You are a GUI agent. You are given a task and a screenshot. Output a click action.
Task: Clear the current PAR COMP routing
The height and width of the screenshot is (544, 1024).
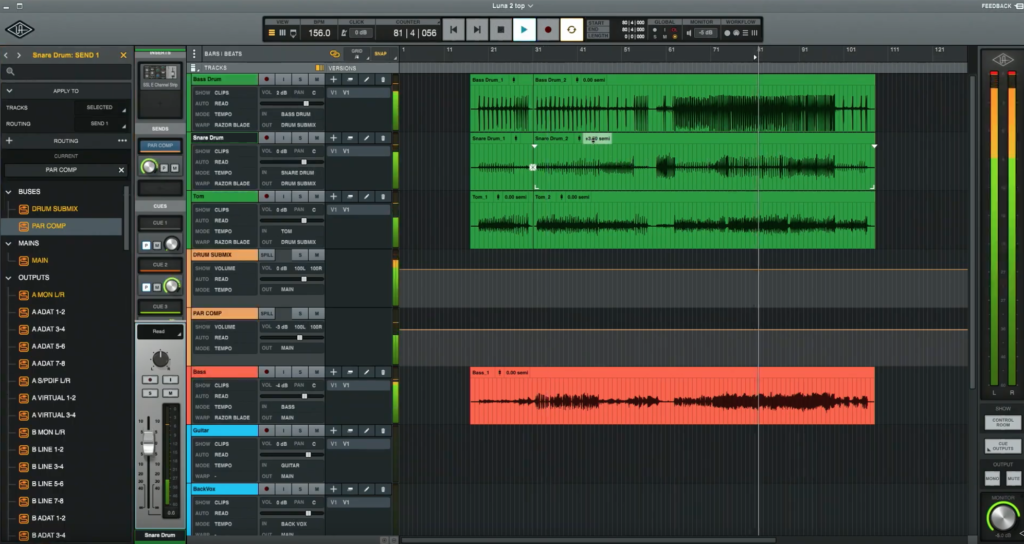(x=121, y=170)
